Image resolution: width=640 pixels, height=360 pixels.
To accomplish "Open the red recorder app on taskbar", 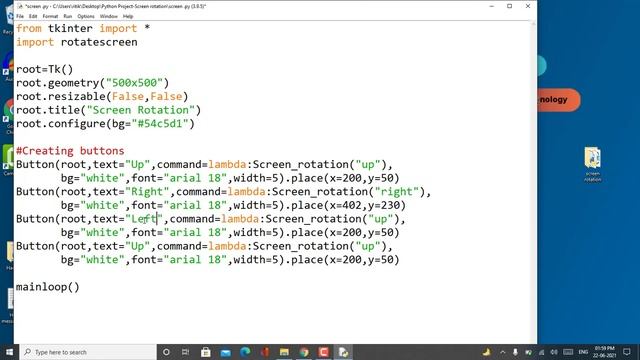I will (324, 352).
